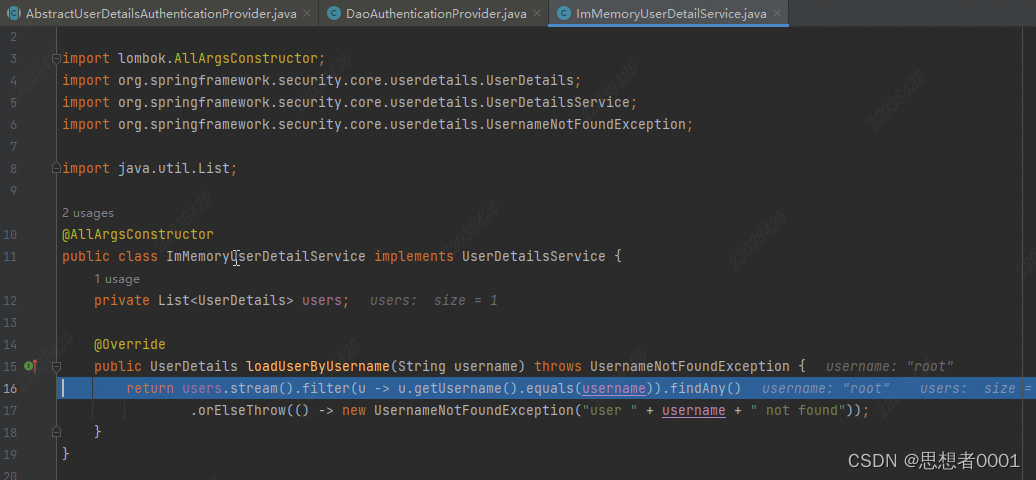Click line number 12 in the gutter
Screen dimensions: 1036x480
[x=10, y=300]
